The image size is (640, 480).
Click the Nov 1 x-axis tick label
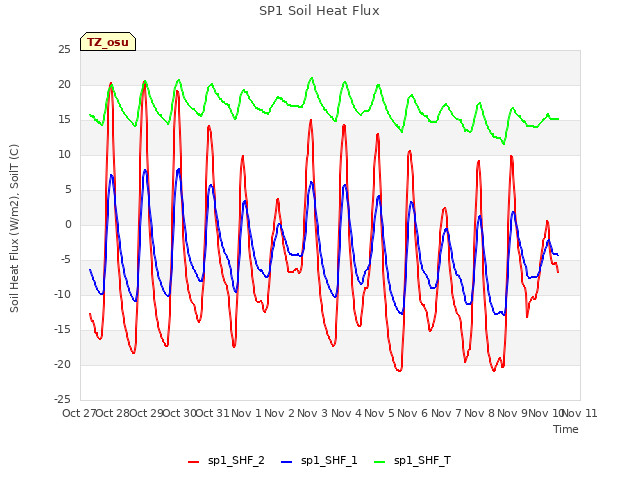click(x=246, y=413)
